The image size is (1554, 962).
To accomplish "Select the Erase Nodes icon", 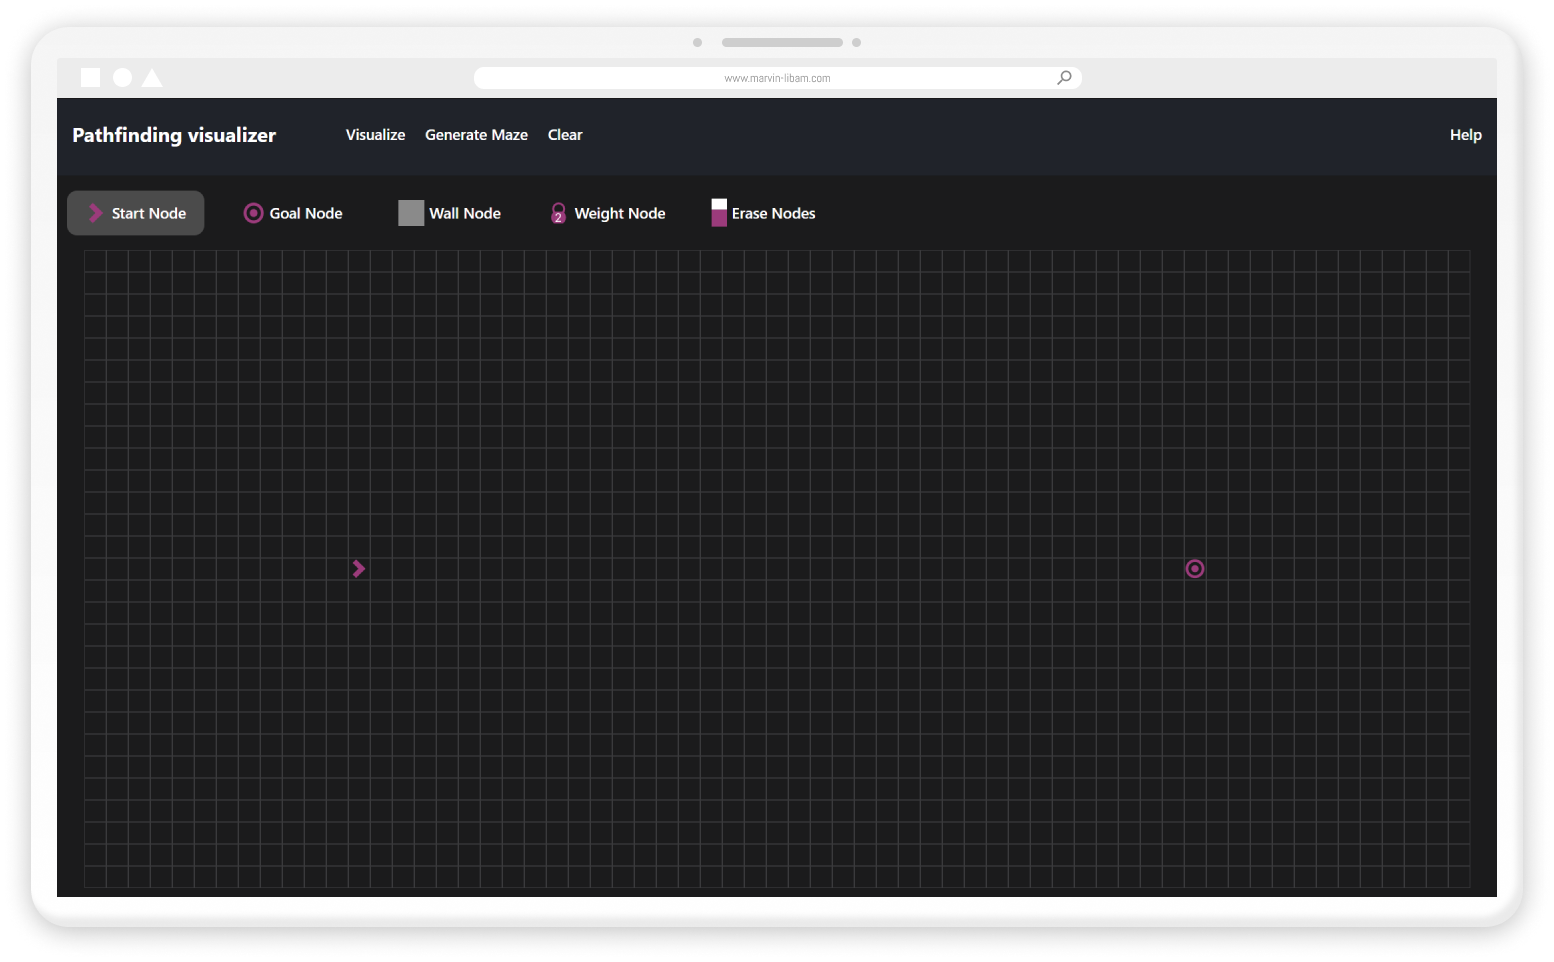I will click(x=719, y=212).
